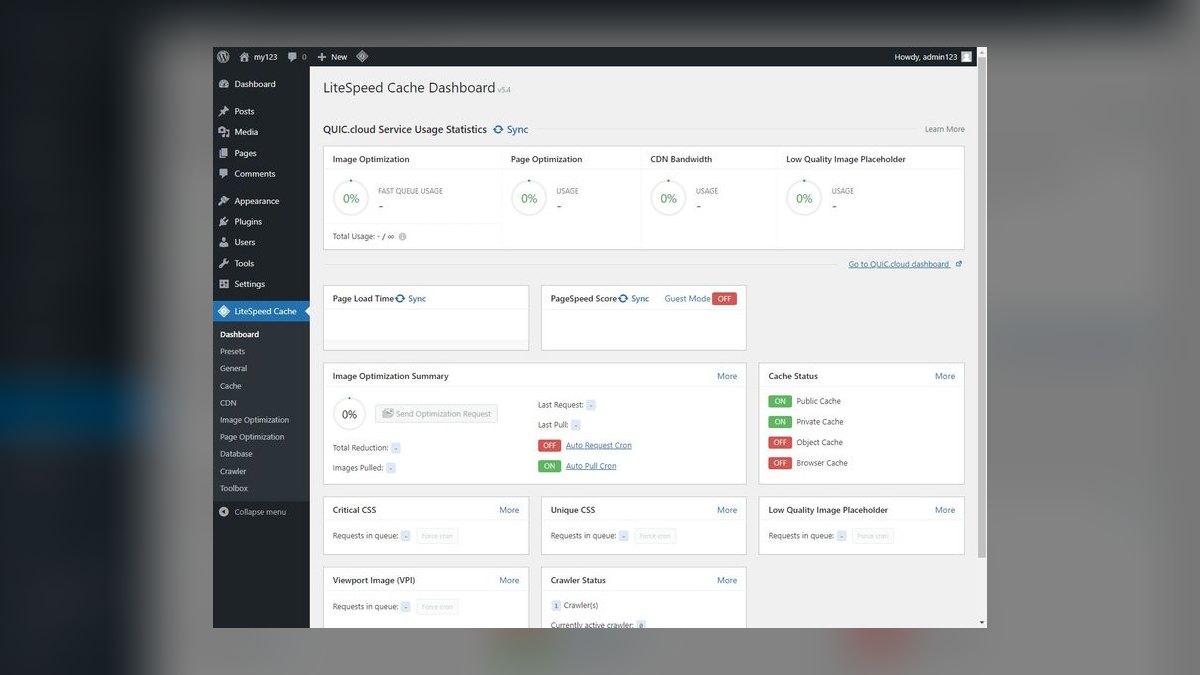
Task: Toggle the Public Cache ON badge
Action: pos(780,401)
